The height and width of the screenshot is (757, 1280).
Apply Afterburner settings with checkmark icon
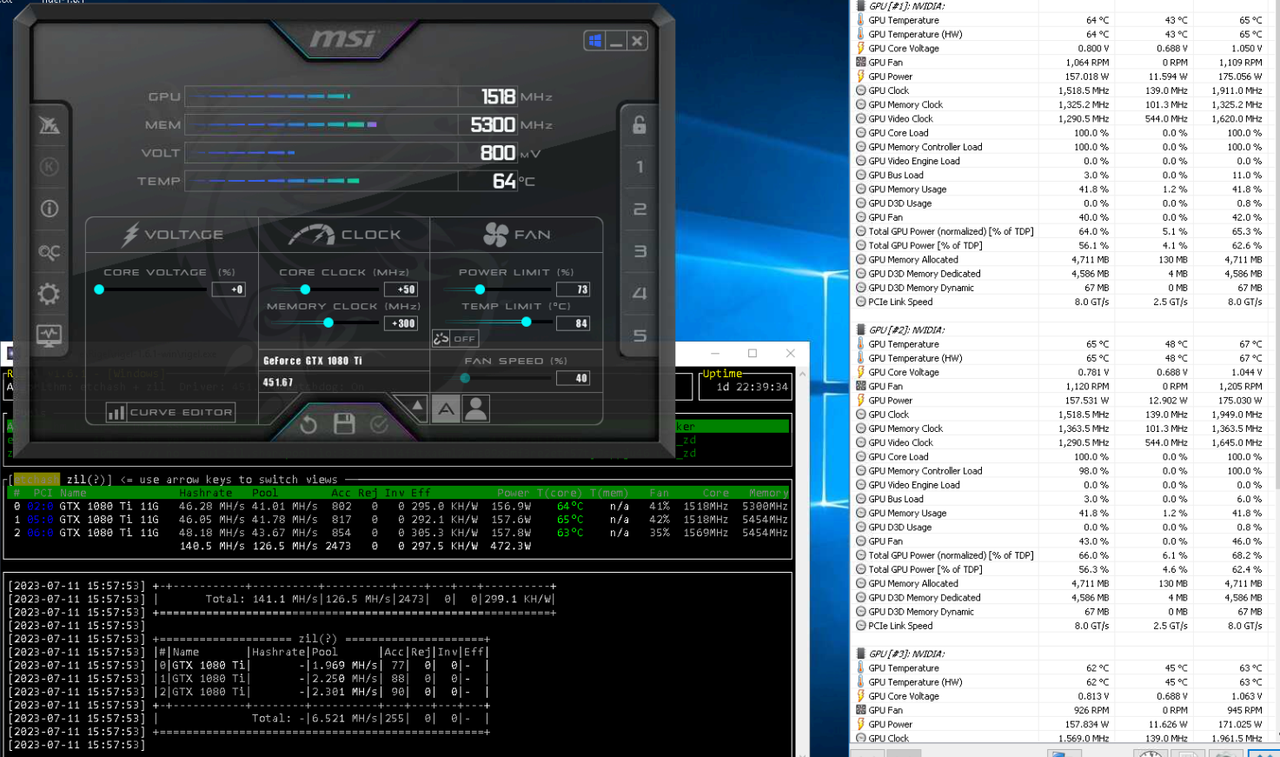(379, 425)
